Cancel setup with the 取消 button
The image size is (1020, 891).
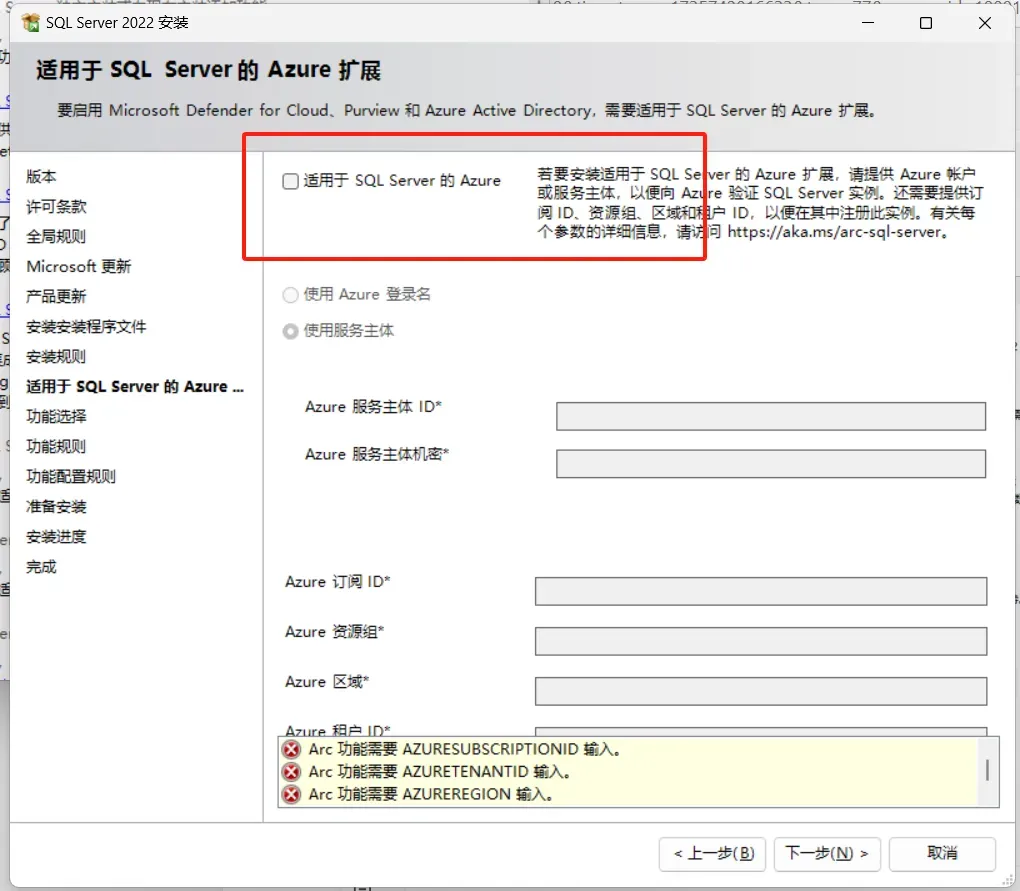pos(942,853)
